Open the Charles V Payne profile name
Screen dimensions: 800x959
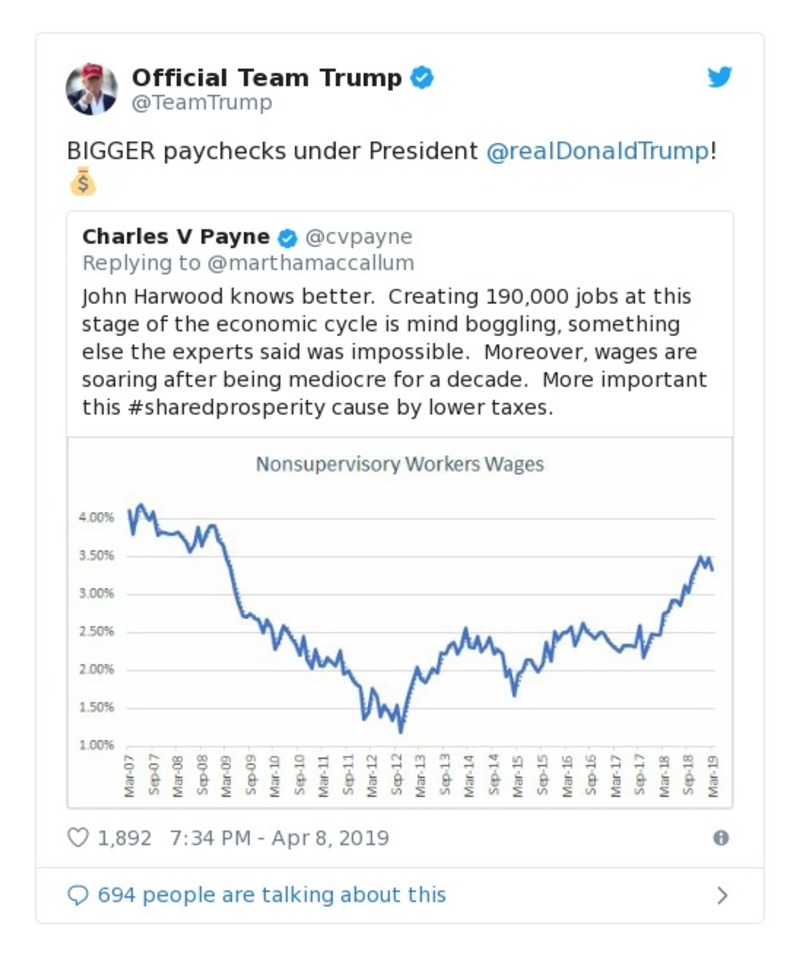pyautogui.click(x=176, y=237)
